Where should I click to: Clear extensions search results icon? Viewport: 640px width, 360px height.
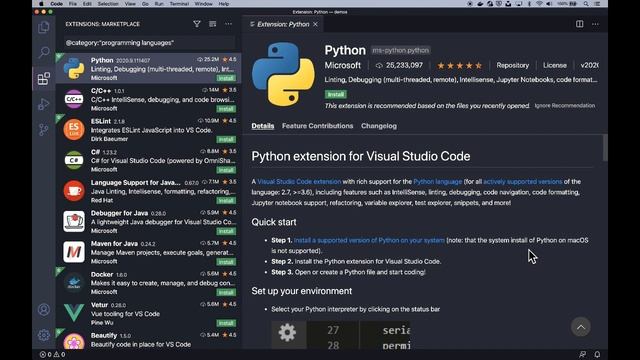click(213, 24)
